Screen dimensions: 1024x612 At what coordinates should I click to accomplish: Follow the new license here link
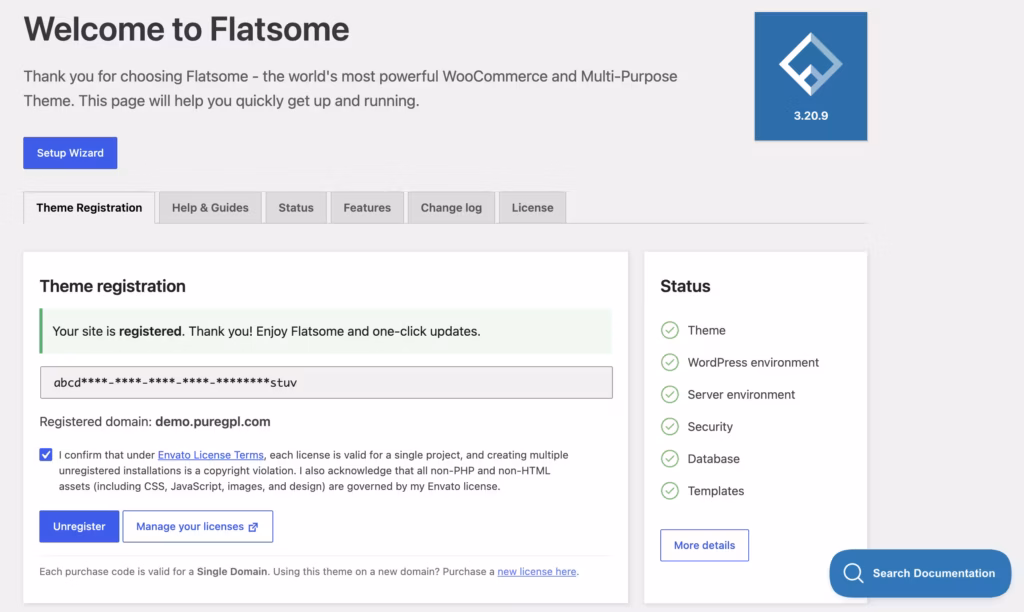537,572
